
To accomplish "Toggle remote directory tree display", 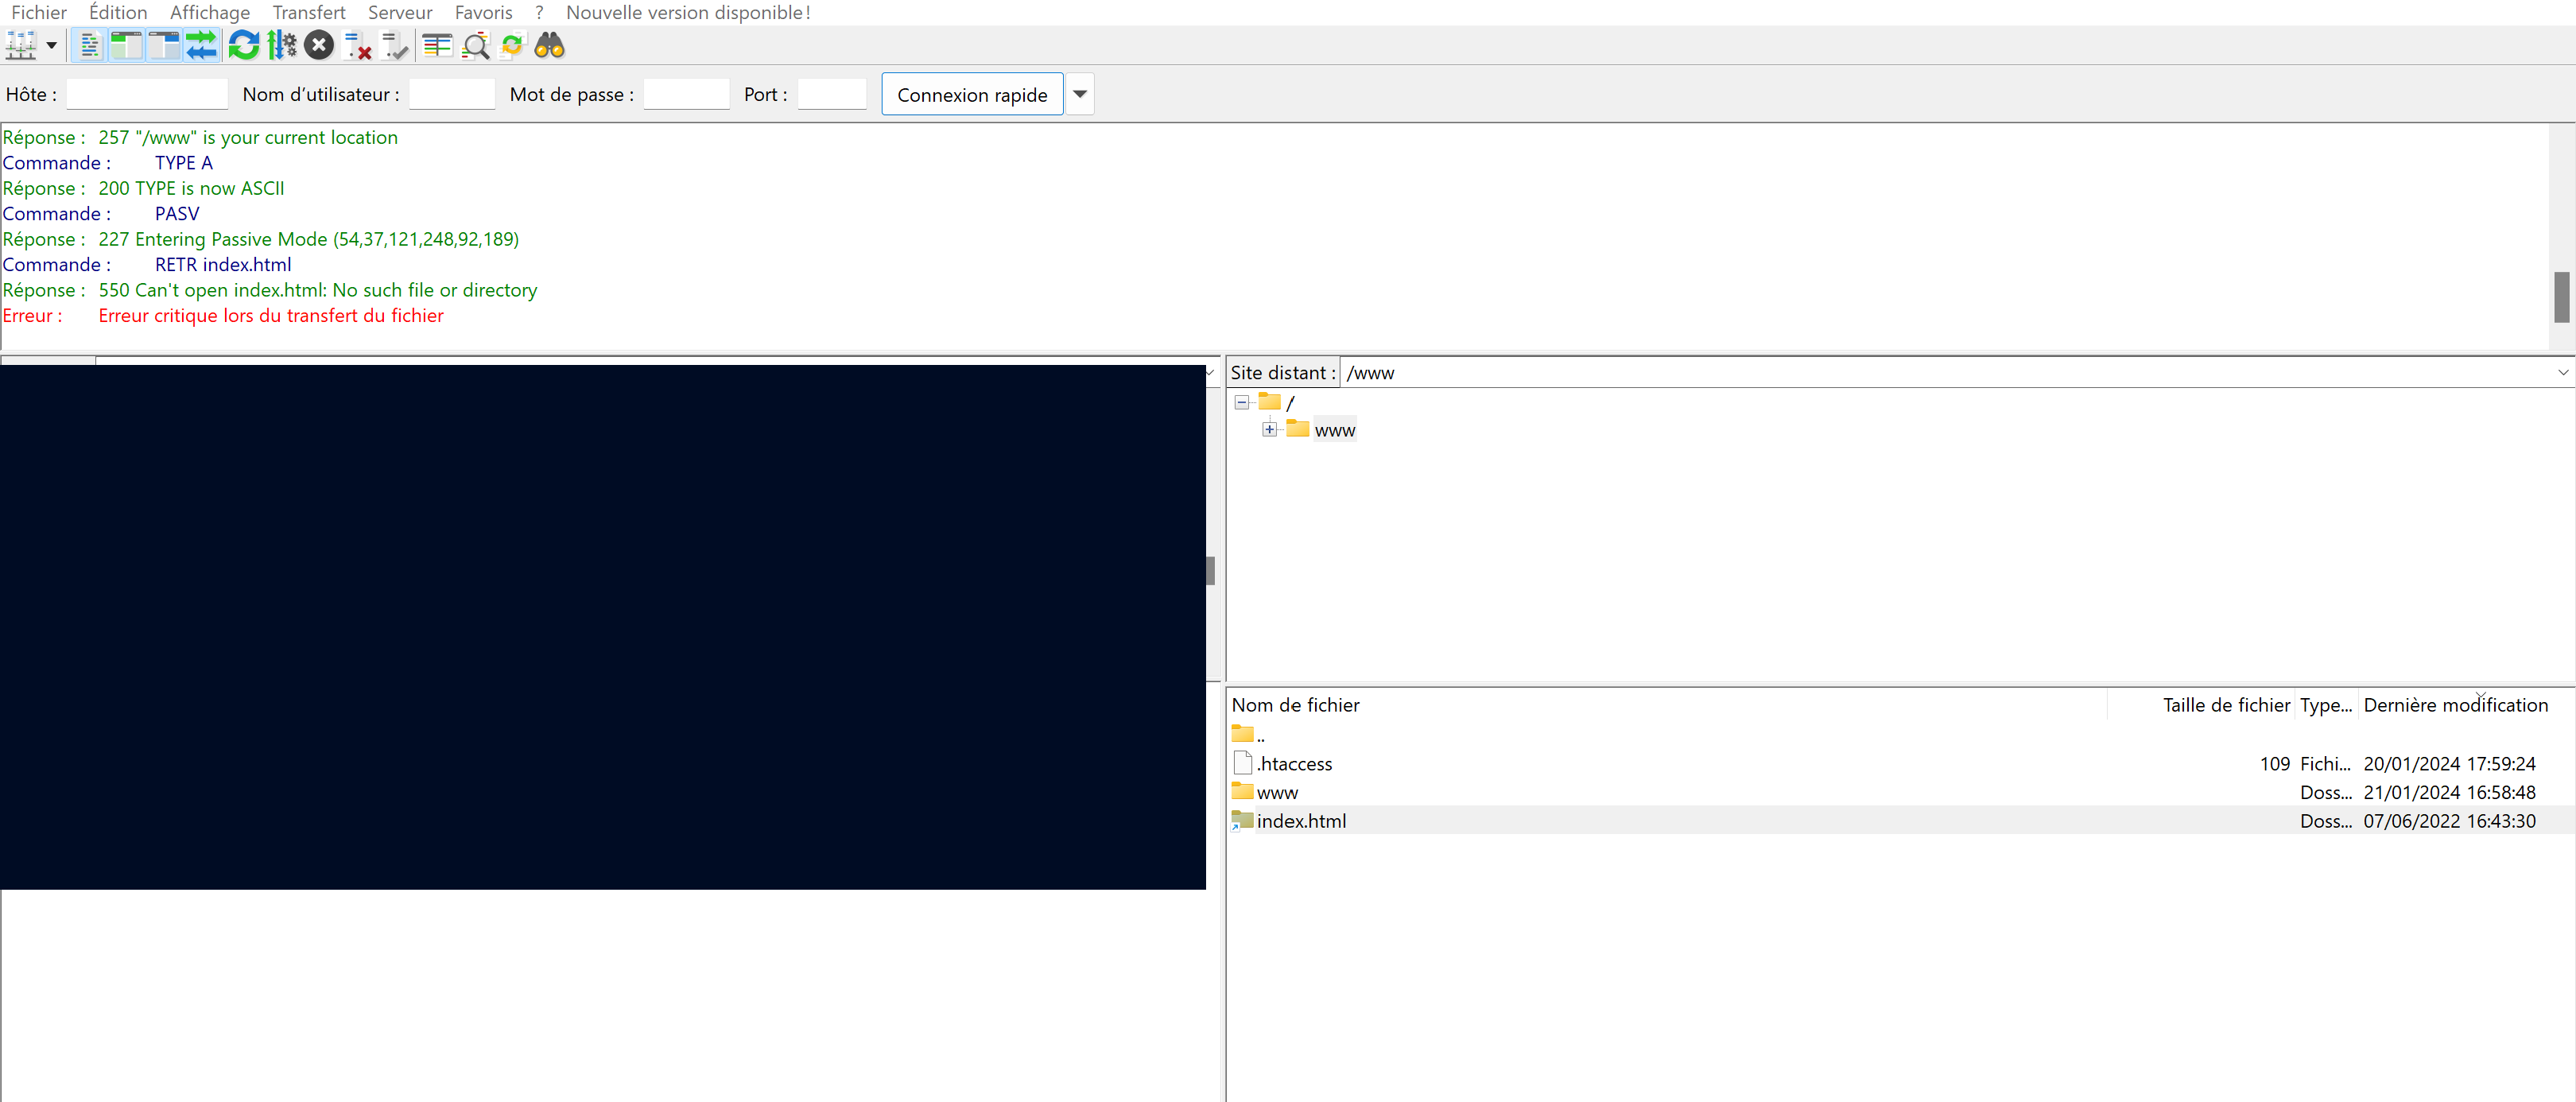I will click(x=163, y=45).
